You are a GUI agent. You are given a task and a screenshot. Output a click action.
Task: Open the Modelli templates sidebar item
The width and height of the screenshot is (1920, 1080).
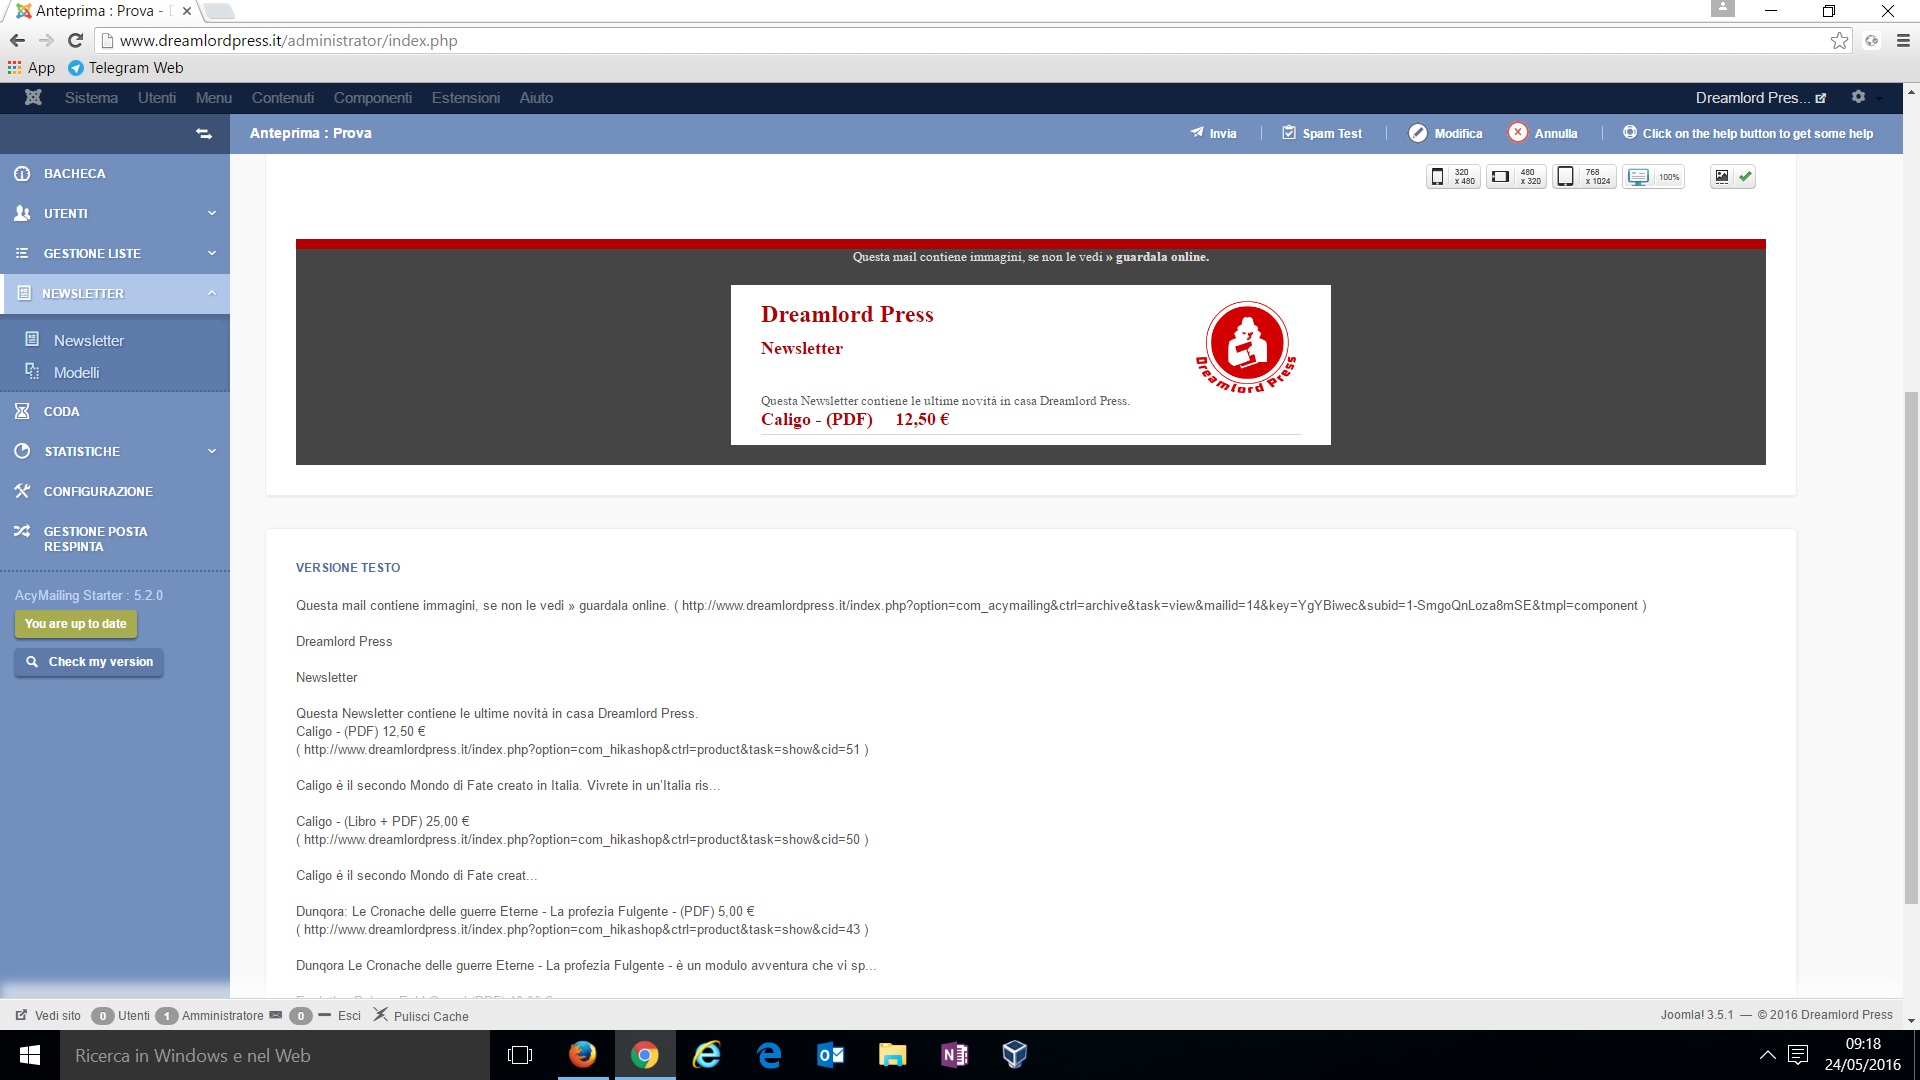click(x=76, y=372)
